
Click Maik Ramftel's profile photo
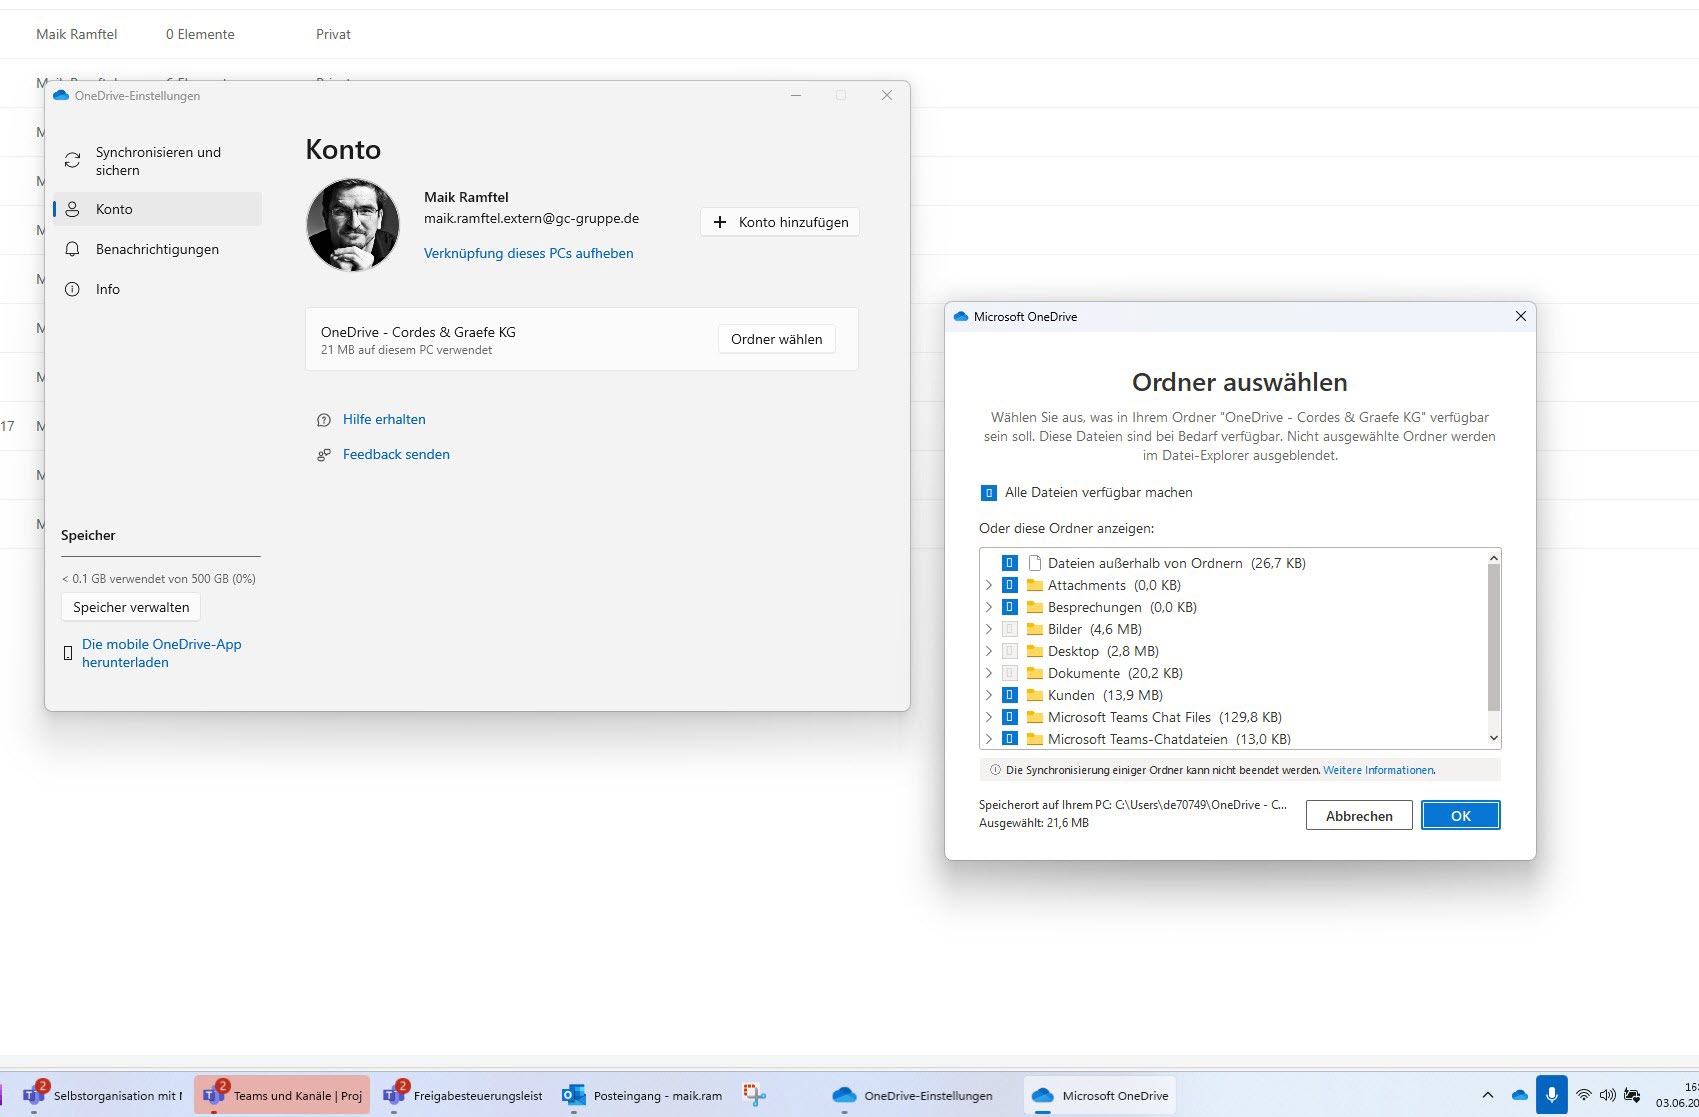pyautogui.click(x=353, y=225)
